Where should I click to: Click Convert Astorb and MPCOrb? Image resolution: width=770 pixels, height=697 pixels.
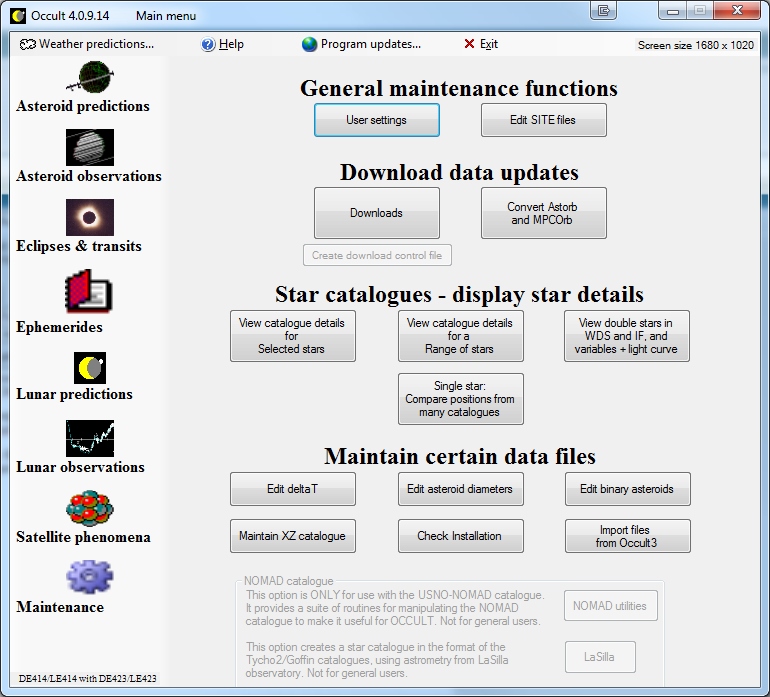(x=544, y=213)
